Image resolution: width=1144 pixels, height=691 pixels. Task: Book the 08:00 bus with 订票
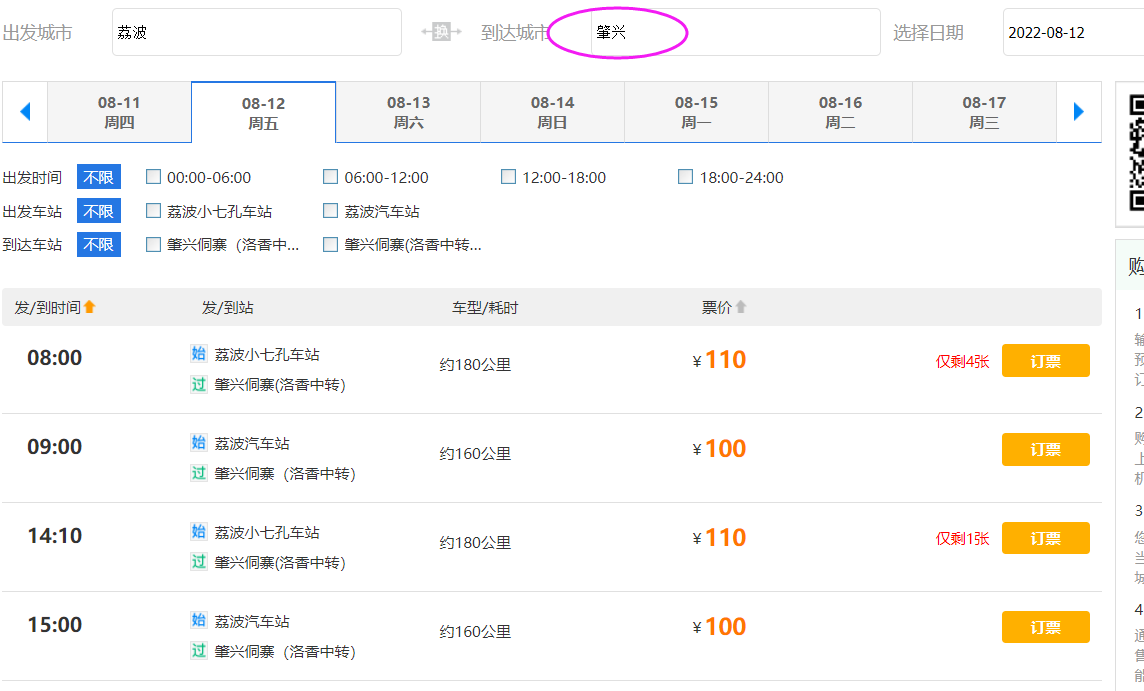click(x=1045, y=361)
